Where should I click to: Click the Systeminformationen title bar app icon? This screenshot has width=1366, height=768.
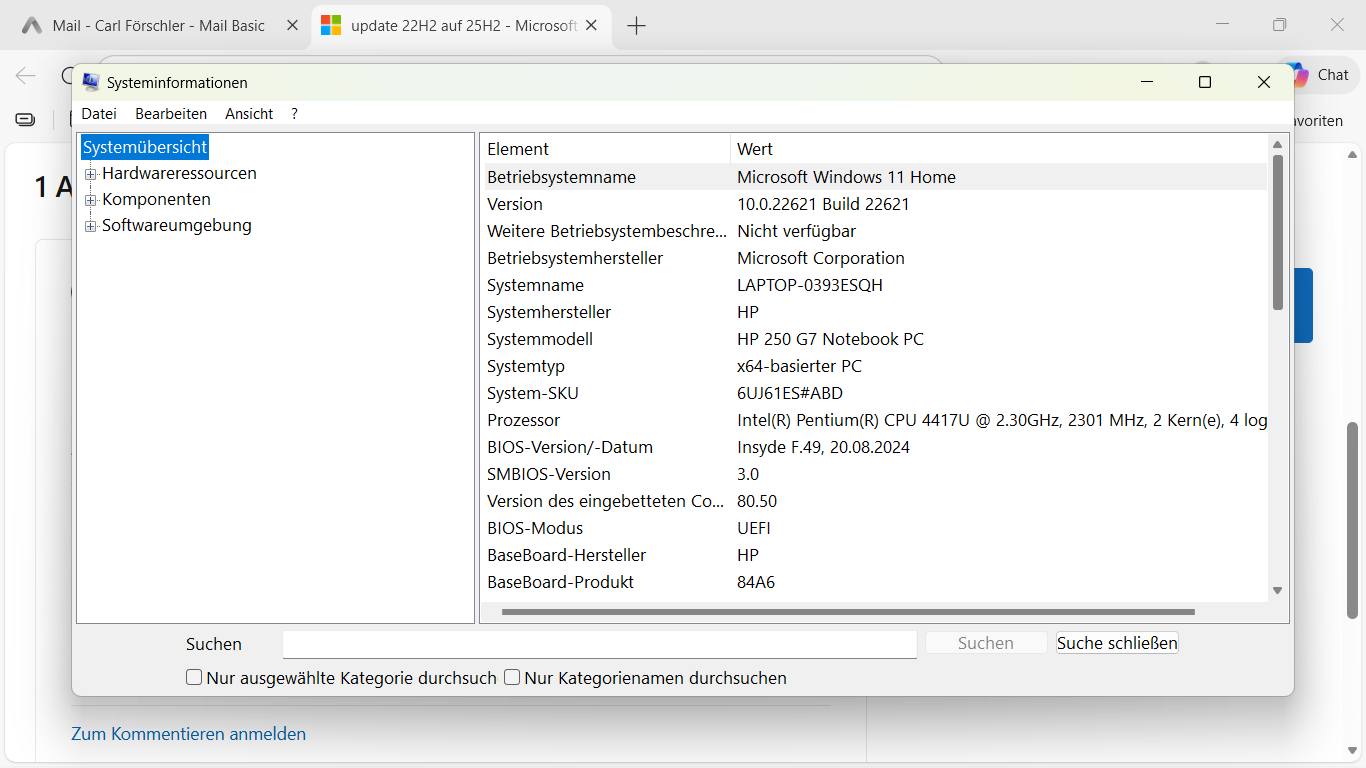pos(91,82)
